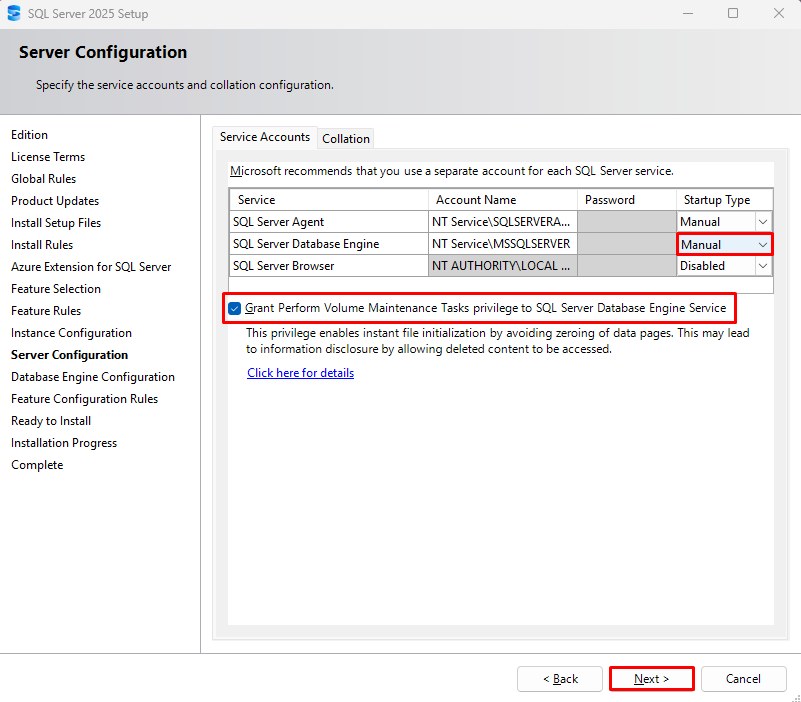This screenshot has height=702, width=801.
Task: Open the Click here for details link
Action: pos(300,373)
